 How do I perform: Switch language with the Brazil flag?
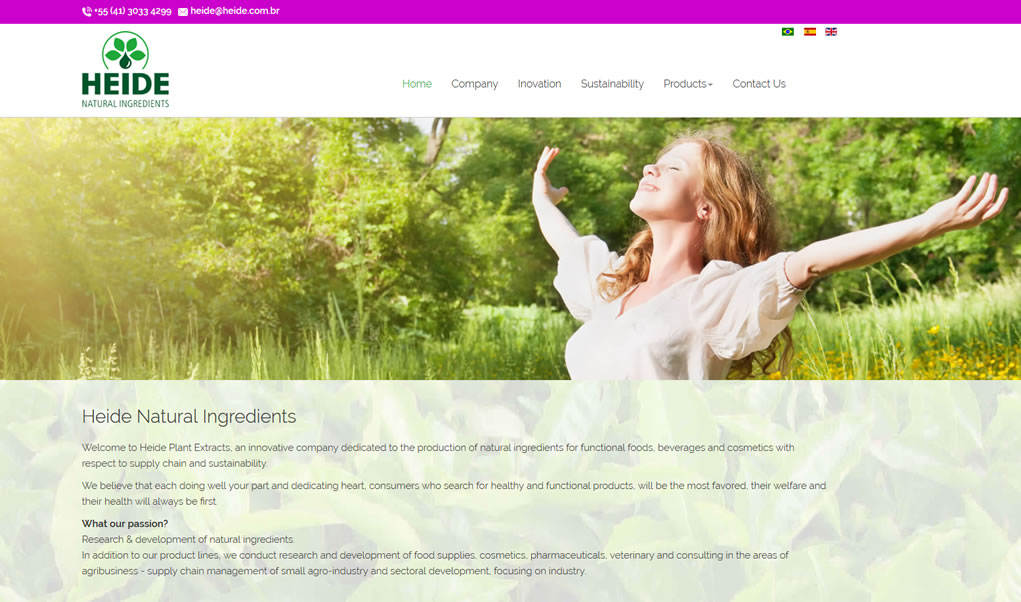788,31
